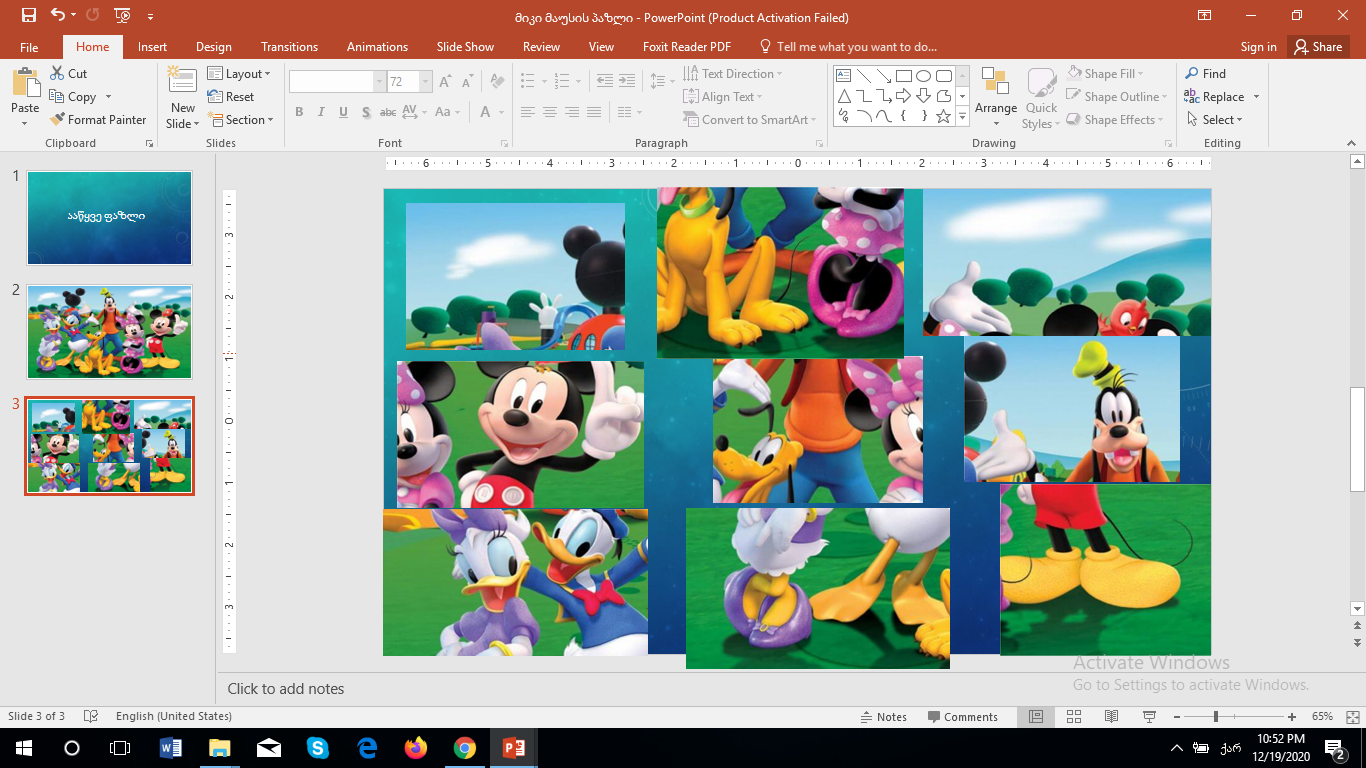Select slide 1 thumbnail
Viewport: 1366px width, 768px height.
[x=109, y=217]
